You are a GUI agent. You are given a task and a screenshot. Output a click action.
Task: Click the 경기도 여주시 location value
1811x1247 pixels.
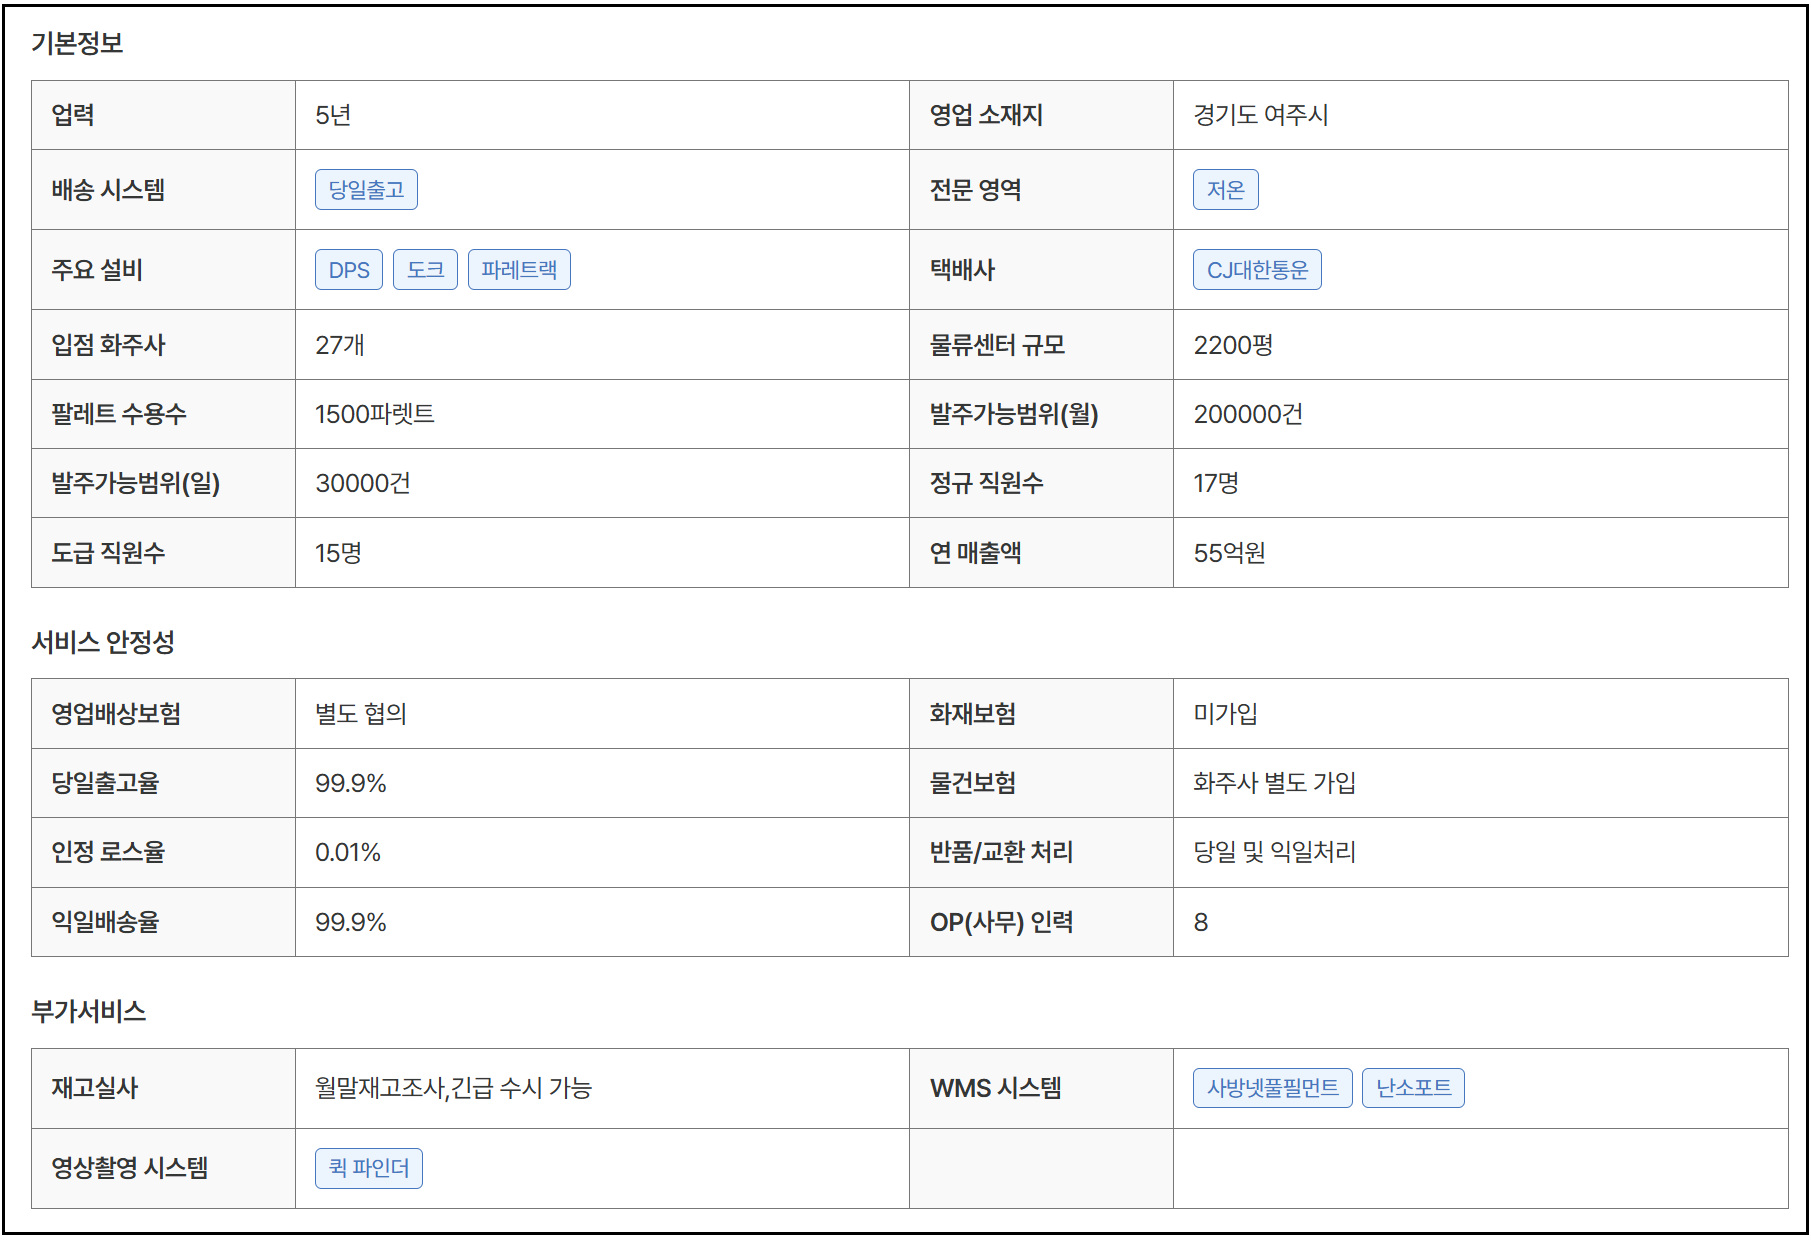coord(1260,115)
